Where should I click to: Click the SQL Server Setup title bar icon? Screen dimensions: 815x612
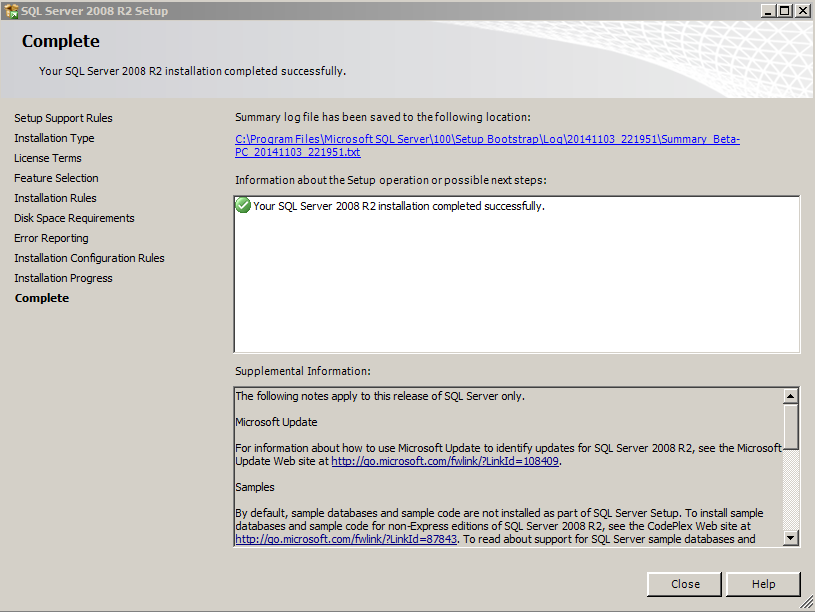(x=11, y=10)
